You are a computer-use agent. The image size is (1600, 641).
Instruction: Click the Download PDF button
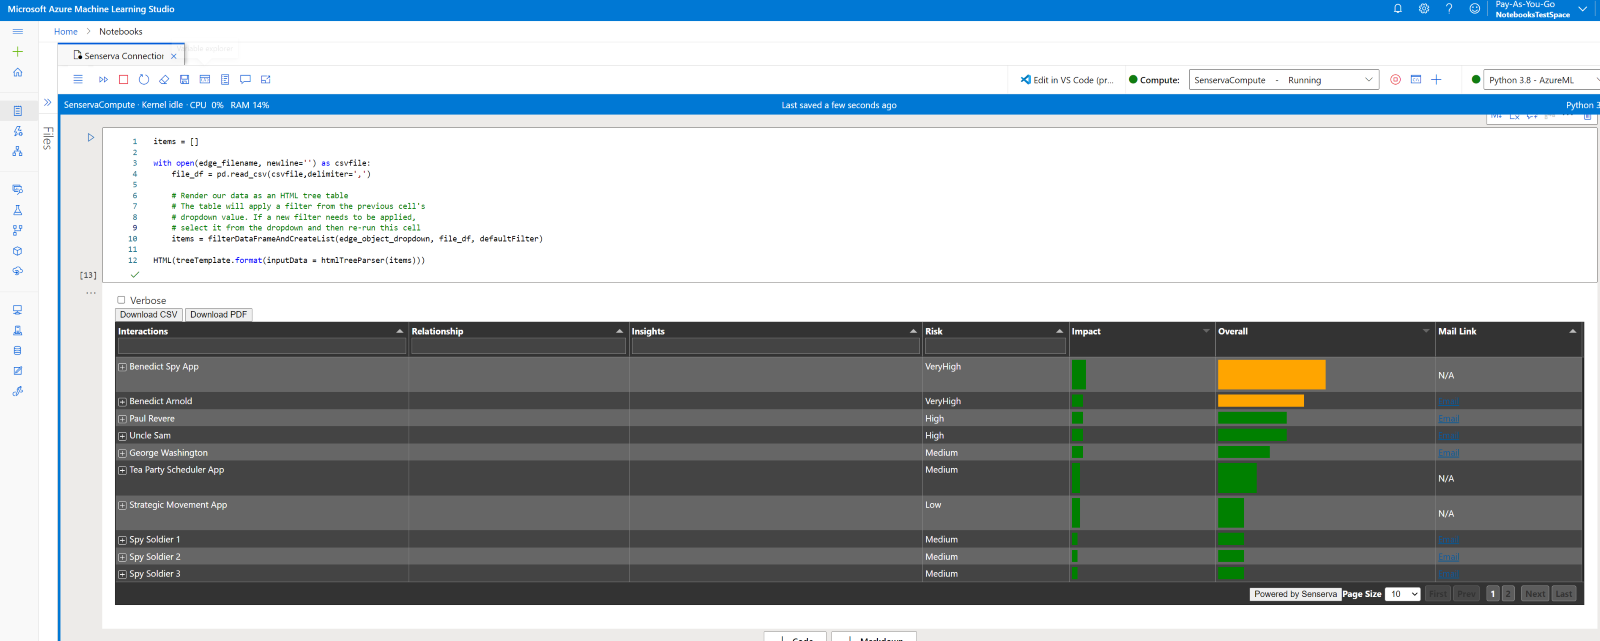tap(218, 314)
